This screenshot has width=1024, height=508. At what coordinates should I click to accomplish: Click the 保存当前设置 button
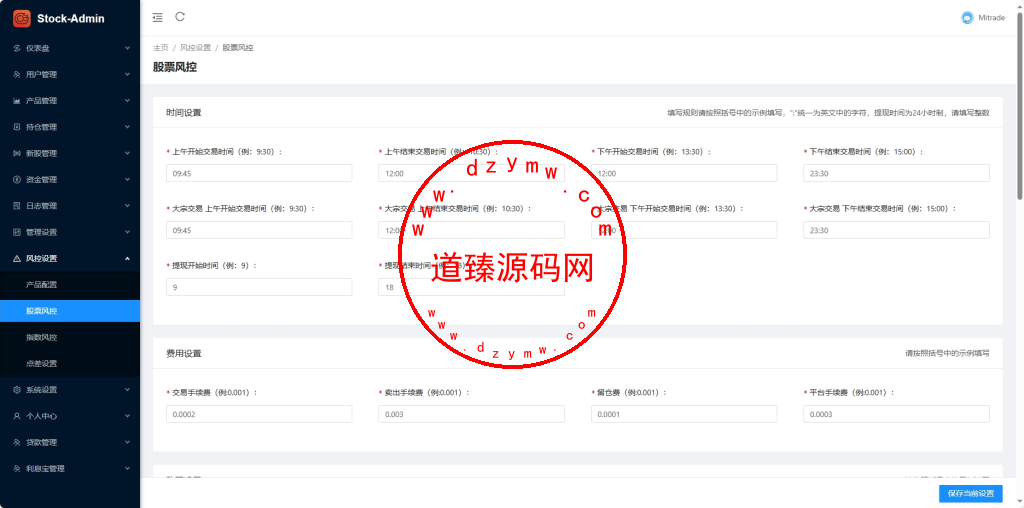[970, 494]
